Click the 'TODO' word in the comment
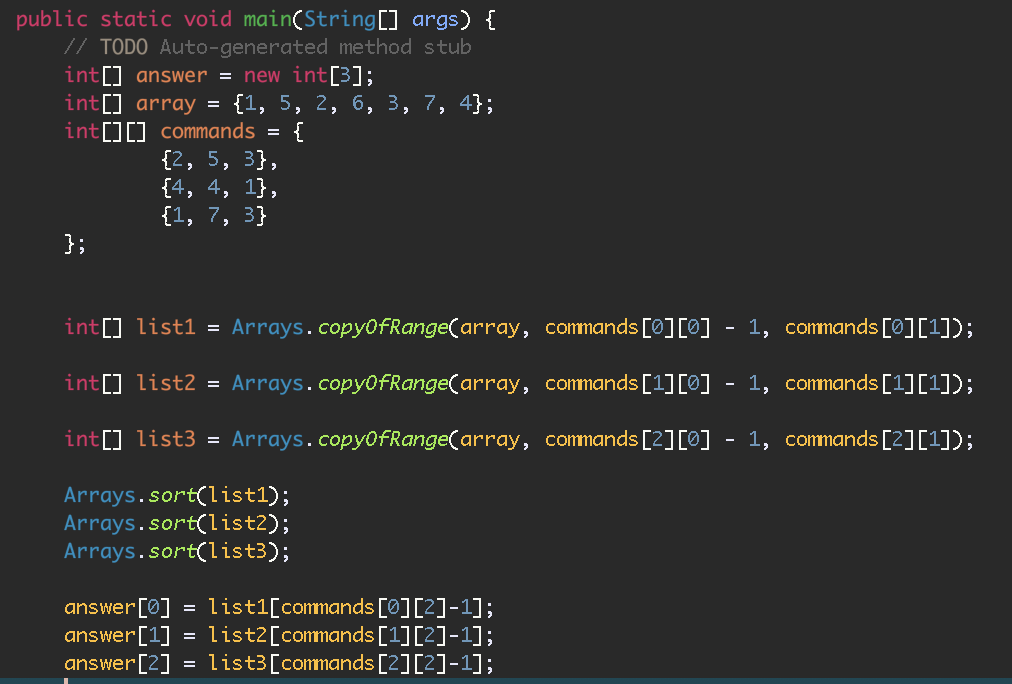 (x=124, y=47)
